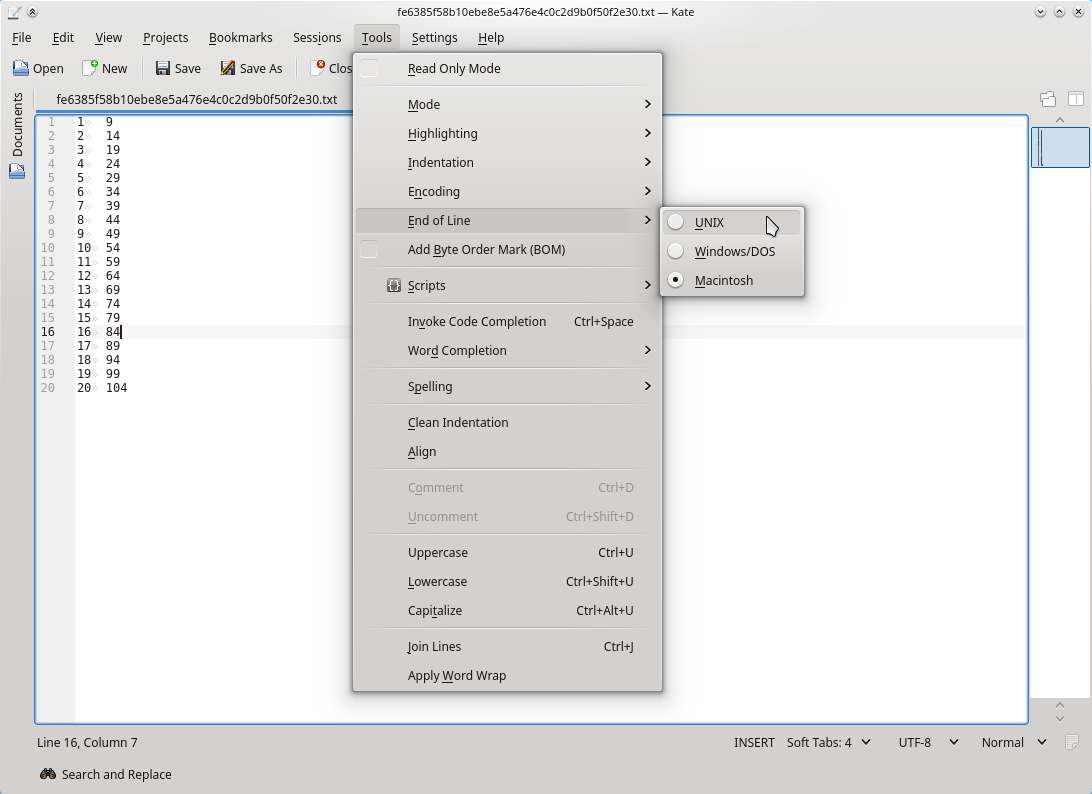Select the fe6385f5...txt document tab
1092x794 pixels.
(x=196, y=100)
